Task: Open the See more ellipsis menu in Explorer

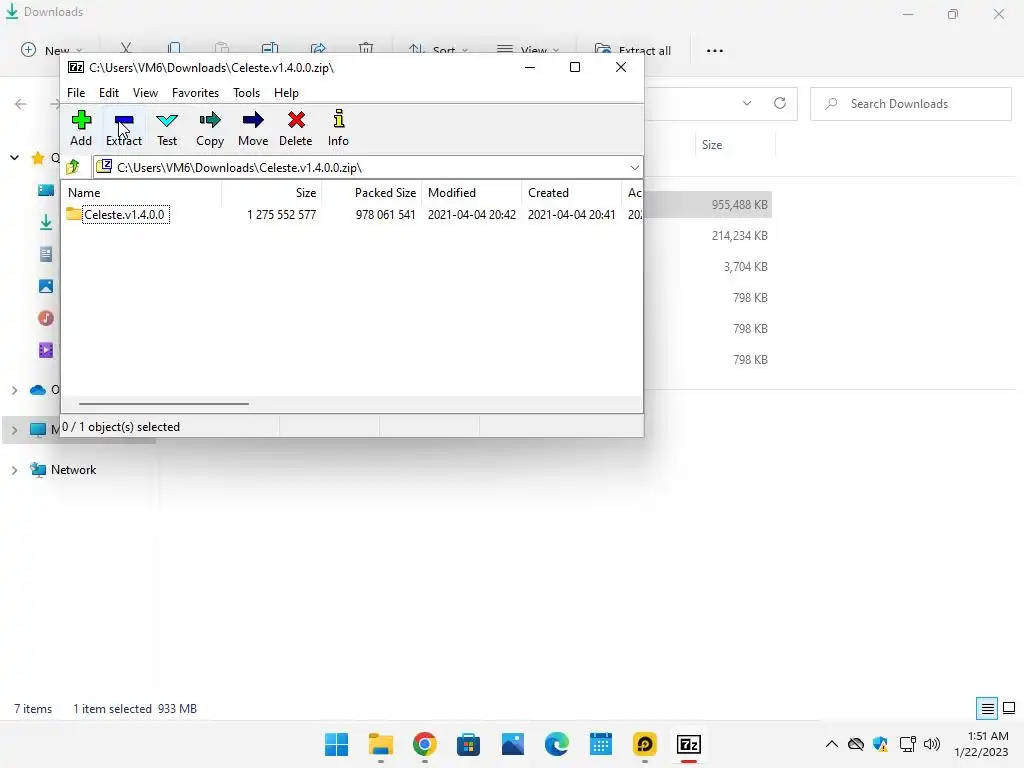Action: 714,50
